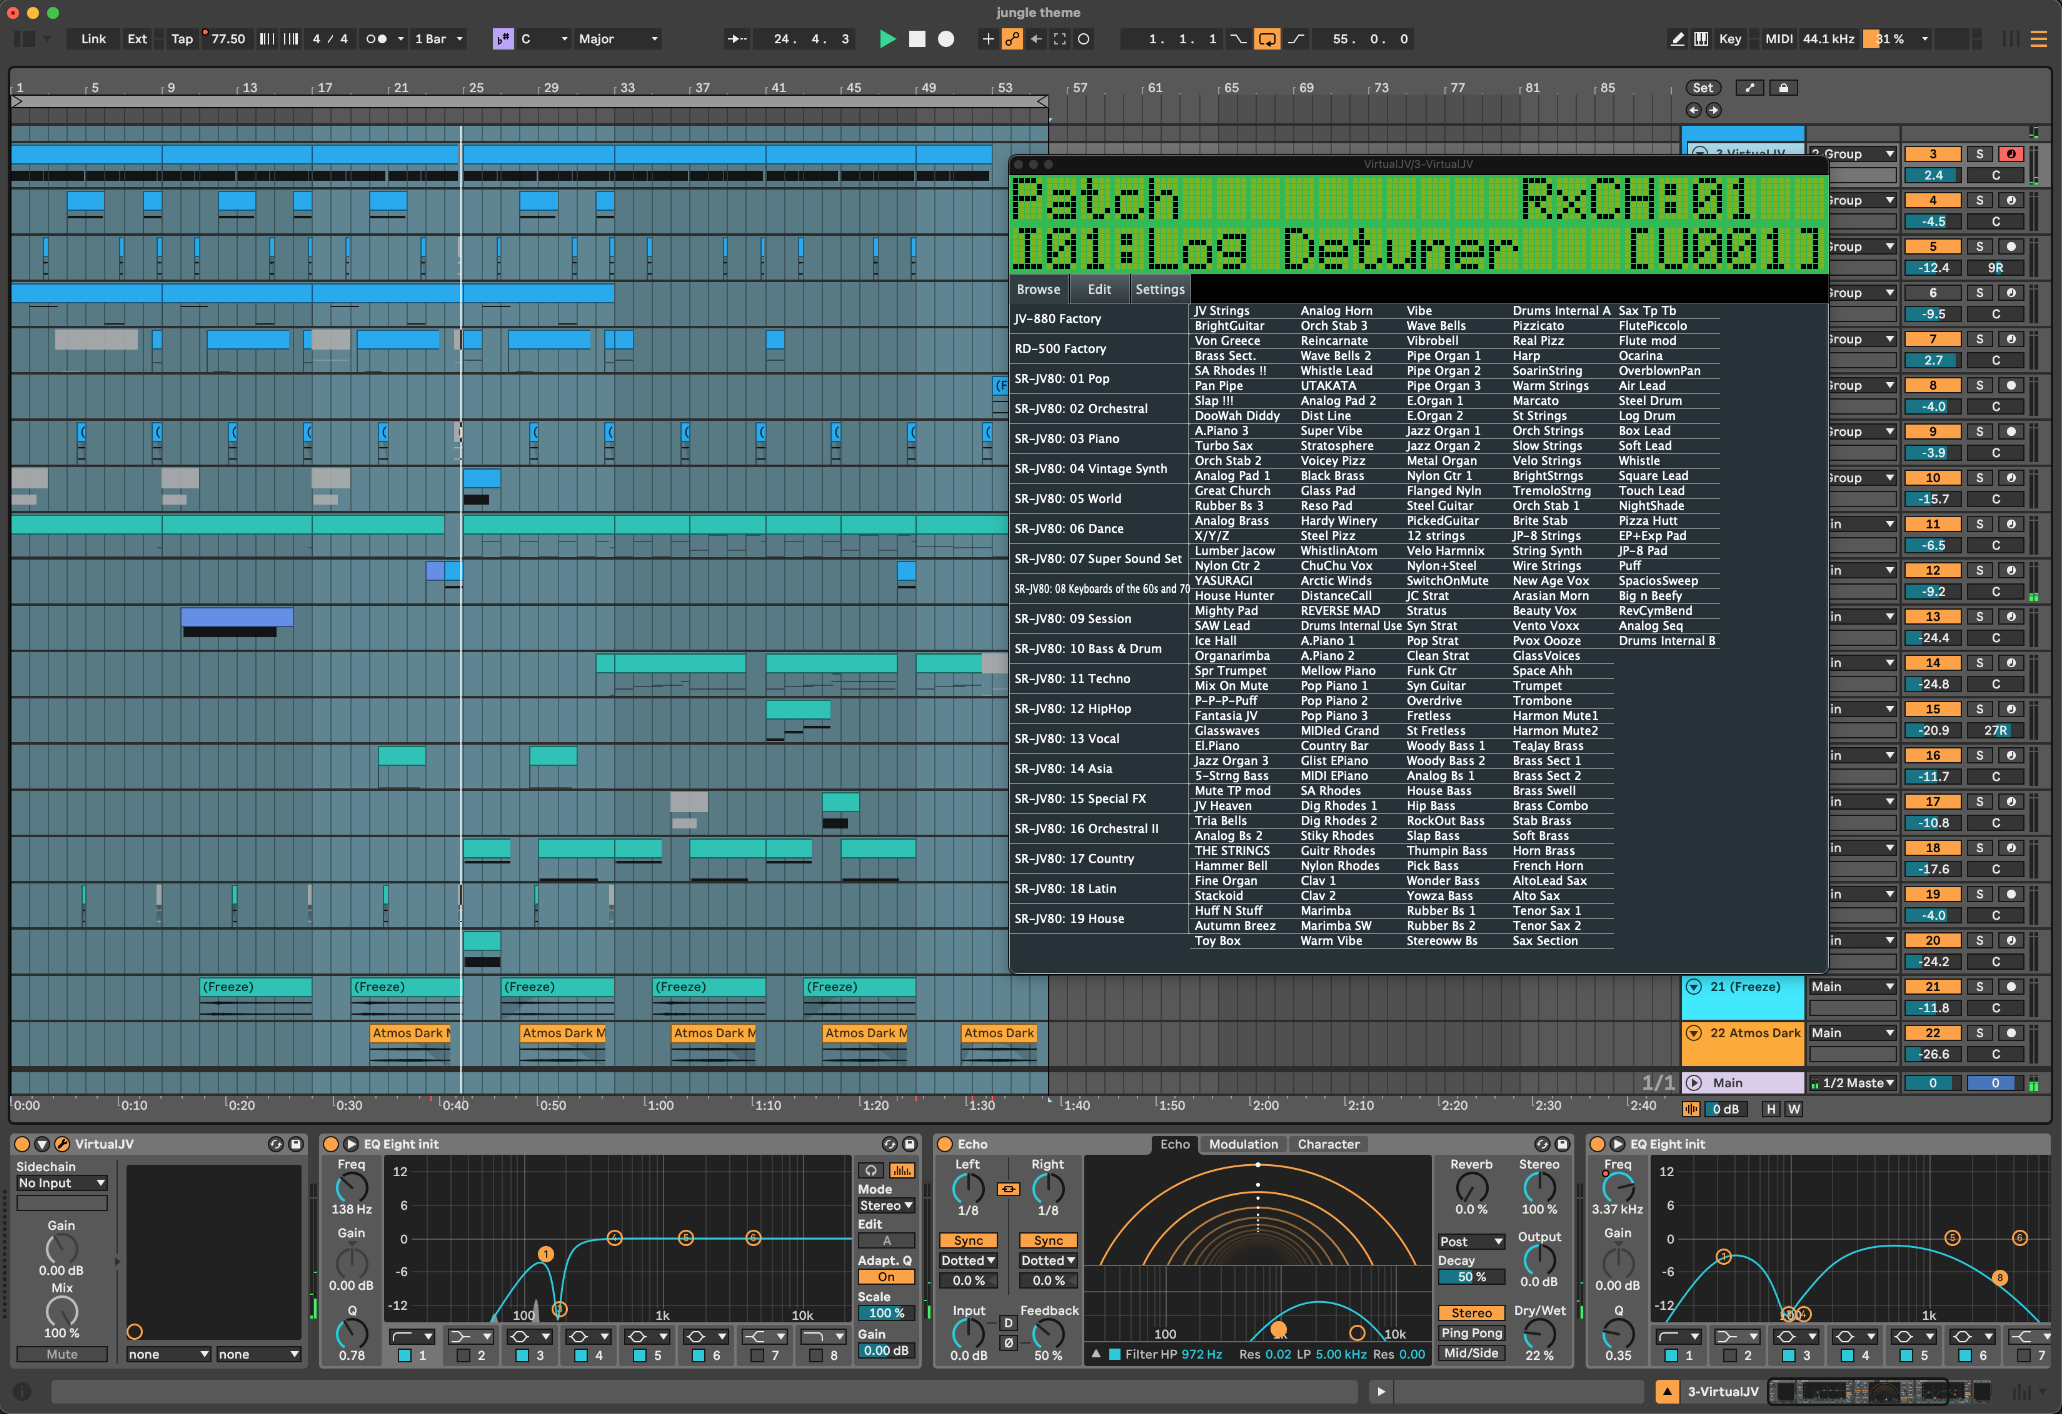Toggle the scale mode sharp/flat icon
Screen dimensions: 2062x1414
[503, 39]
